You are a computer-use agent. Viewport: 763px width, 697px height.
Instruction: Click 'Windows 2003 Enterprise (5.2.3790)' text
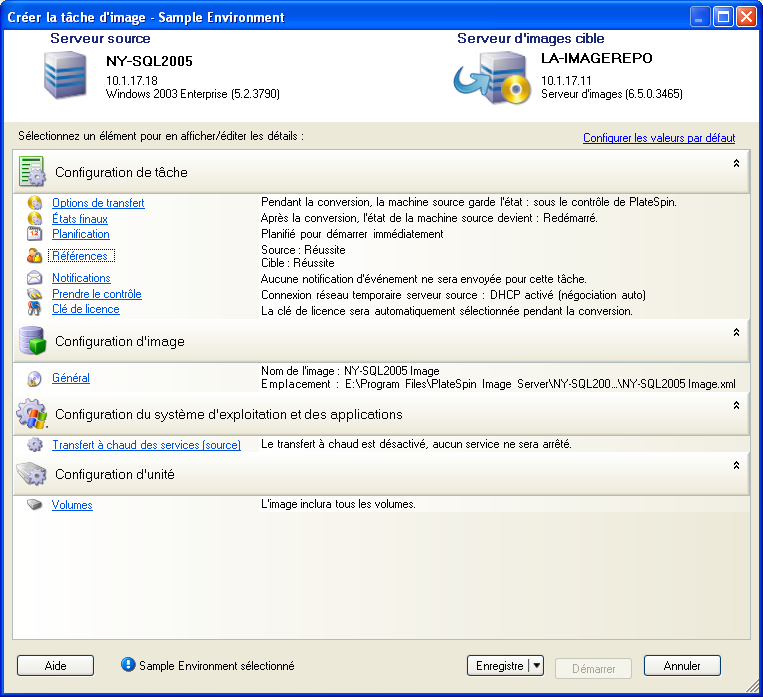193,94
